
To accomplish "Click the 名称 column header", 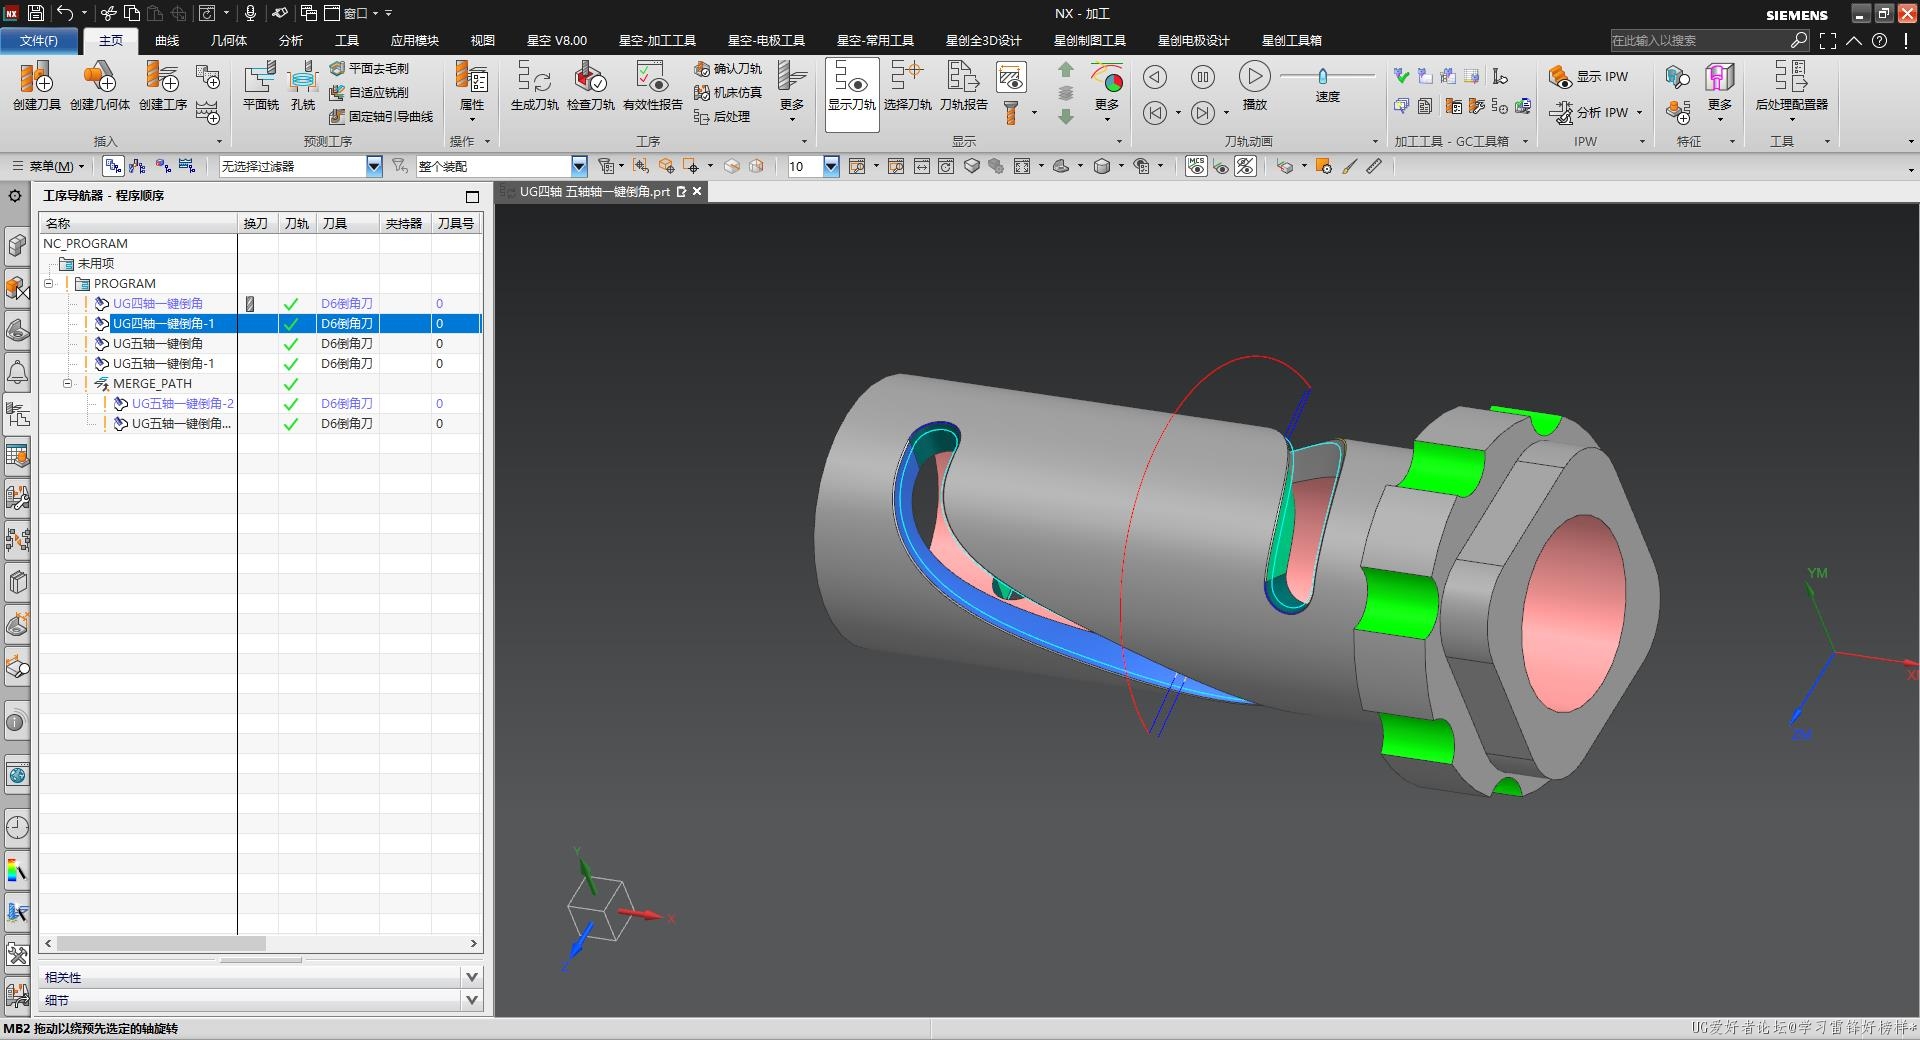I will tap(139, 223).
